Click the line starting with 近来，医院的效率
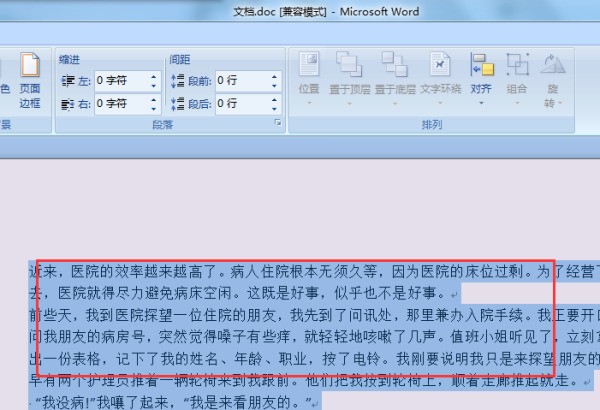Screen dimensions: 600x410 coord(314,272)
